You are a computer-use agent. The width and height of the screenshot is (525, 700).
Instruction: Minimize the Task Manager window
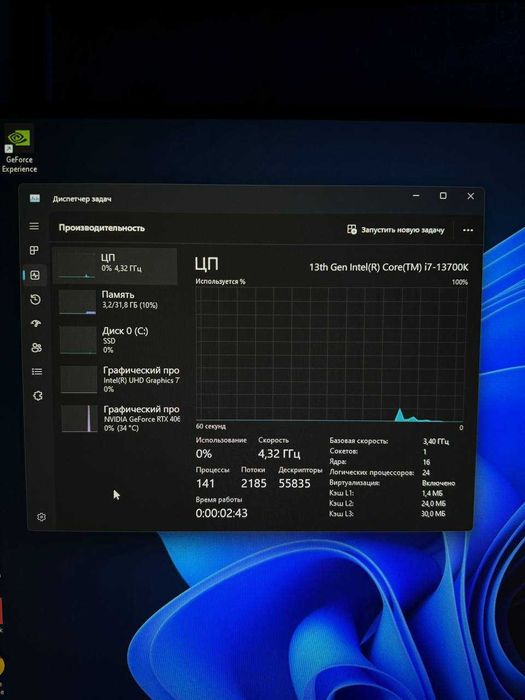[x=416, y=196]
